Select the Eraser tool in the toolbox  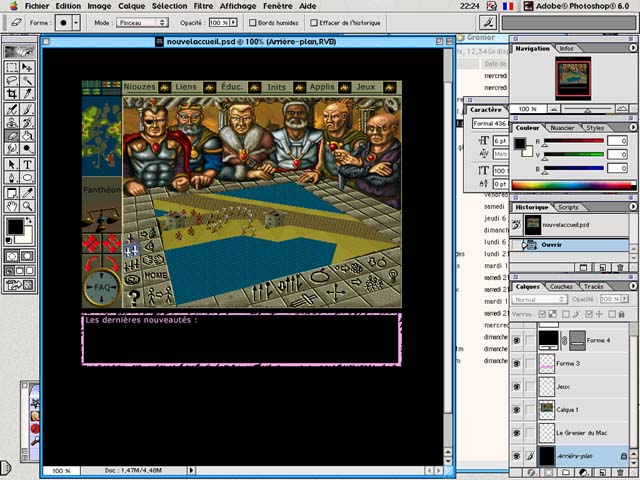pos(12,136)
